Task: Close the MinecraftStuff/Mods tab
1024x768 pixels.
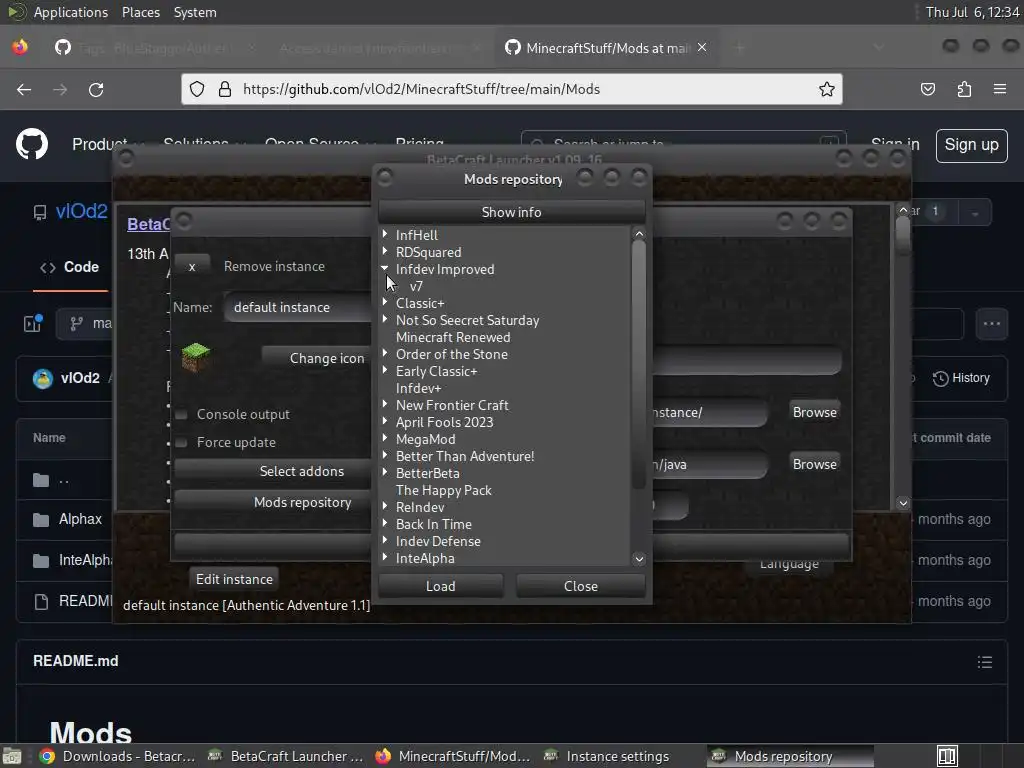Action: tap(702, 48)
